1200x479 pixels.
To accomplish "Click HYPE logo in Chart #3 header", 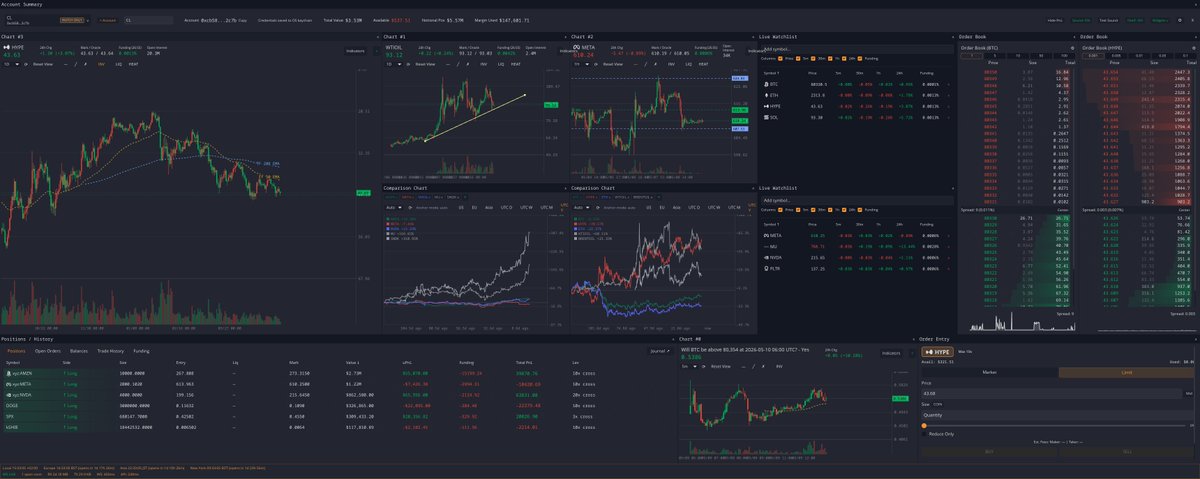I will tap(6, 47).
